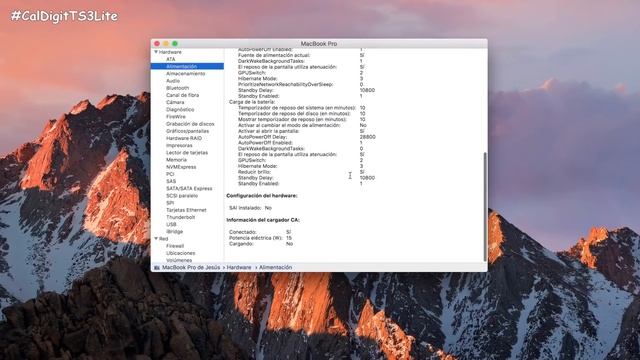Select Hardware RAID entry
Viewport: 640px width, 360px height.
pyautogui.click(x=184, y=138)
